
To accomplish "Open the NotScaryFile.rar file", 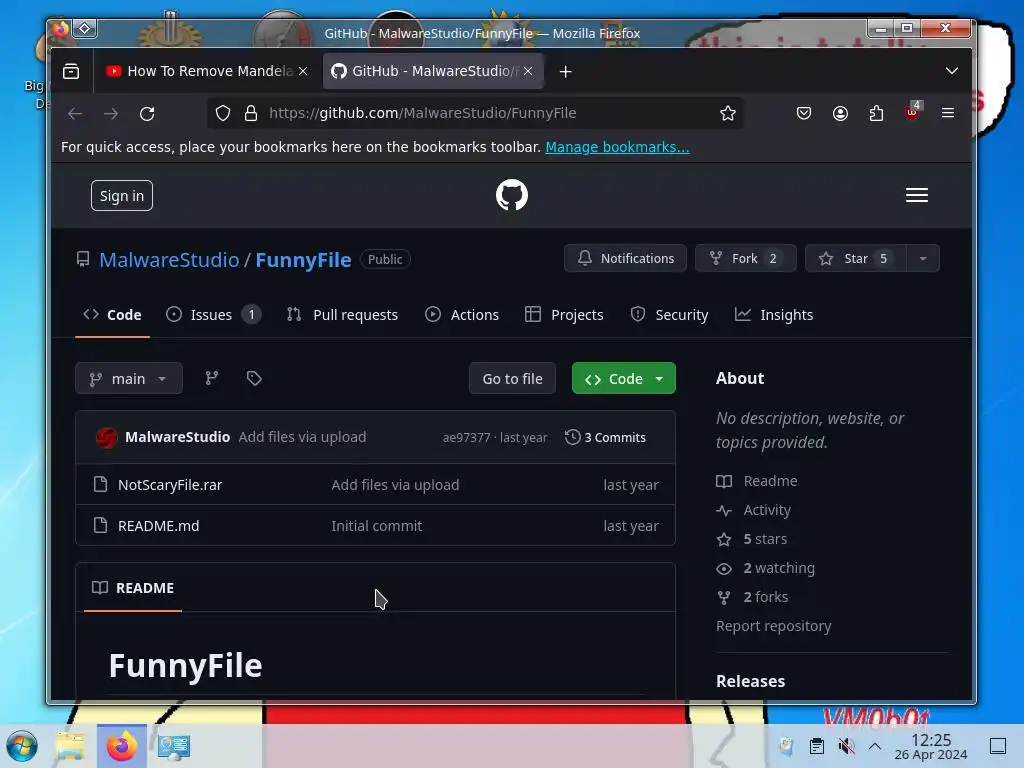I will (170, 485).
